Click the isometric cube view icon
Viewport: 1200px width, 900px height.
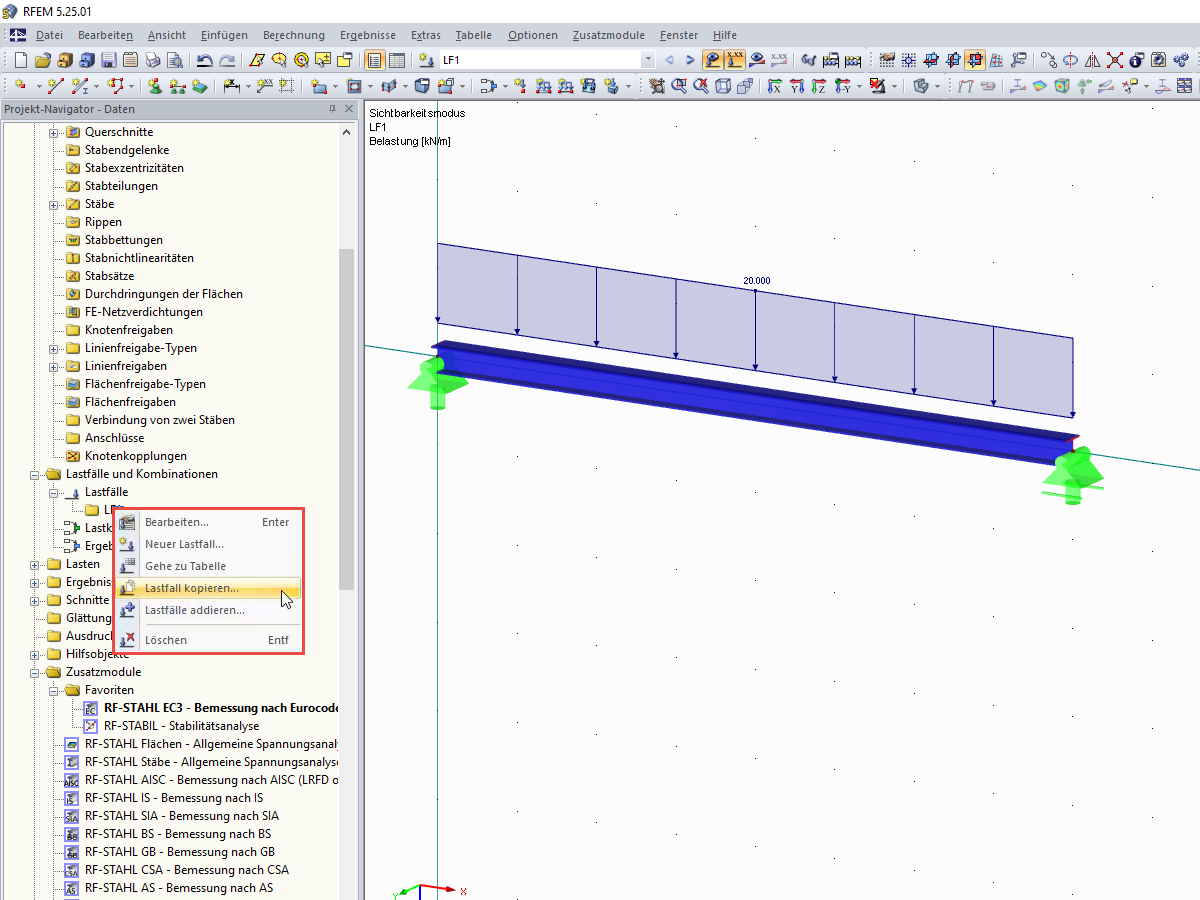pyautogui.click(x=920, y=86)
